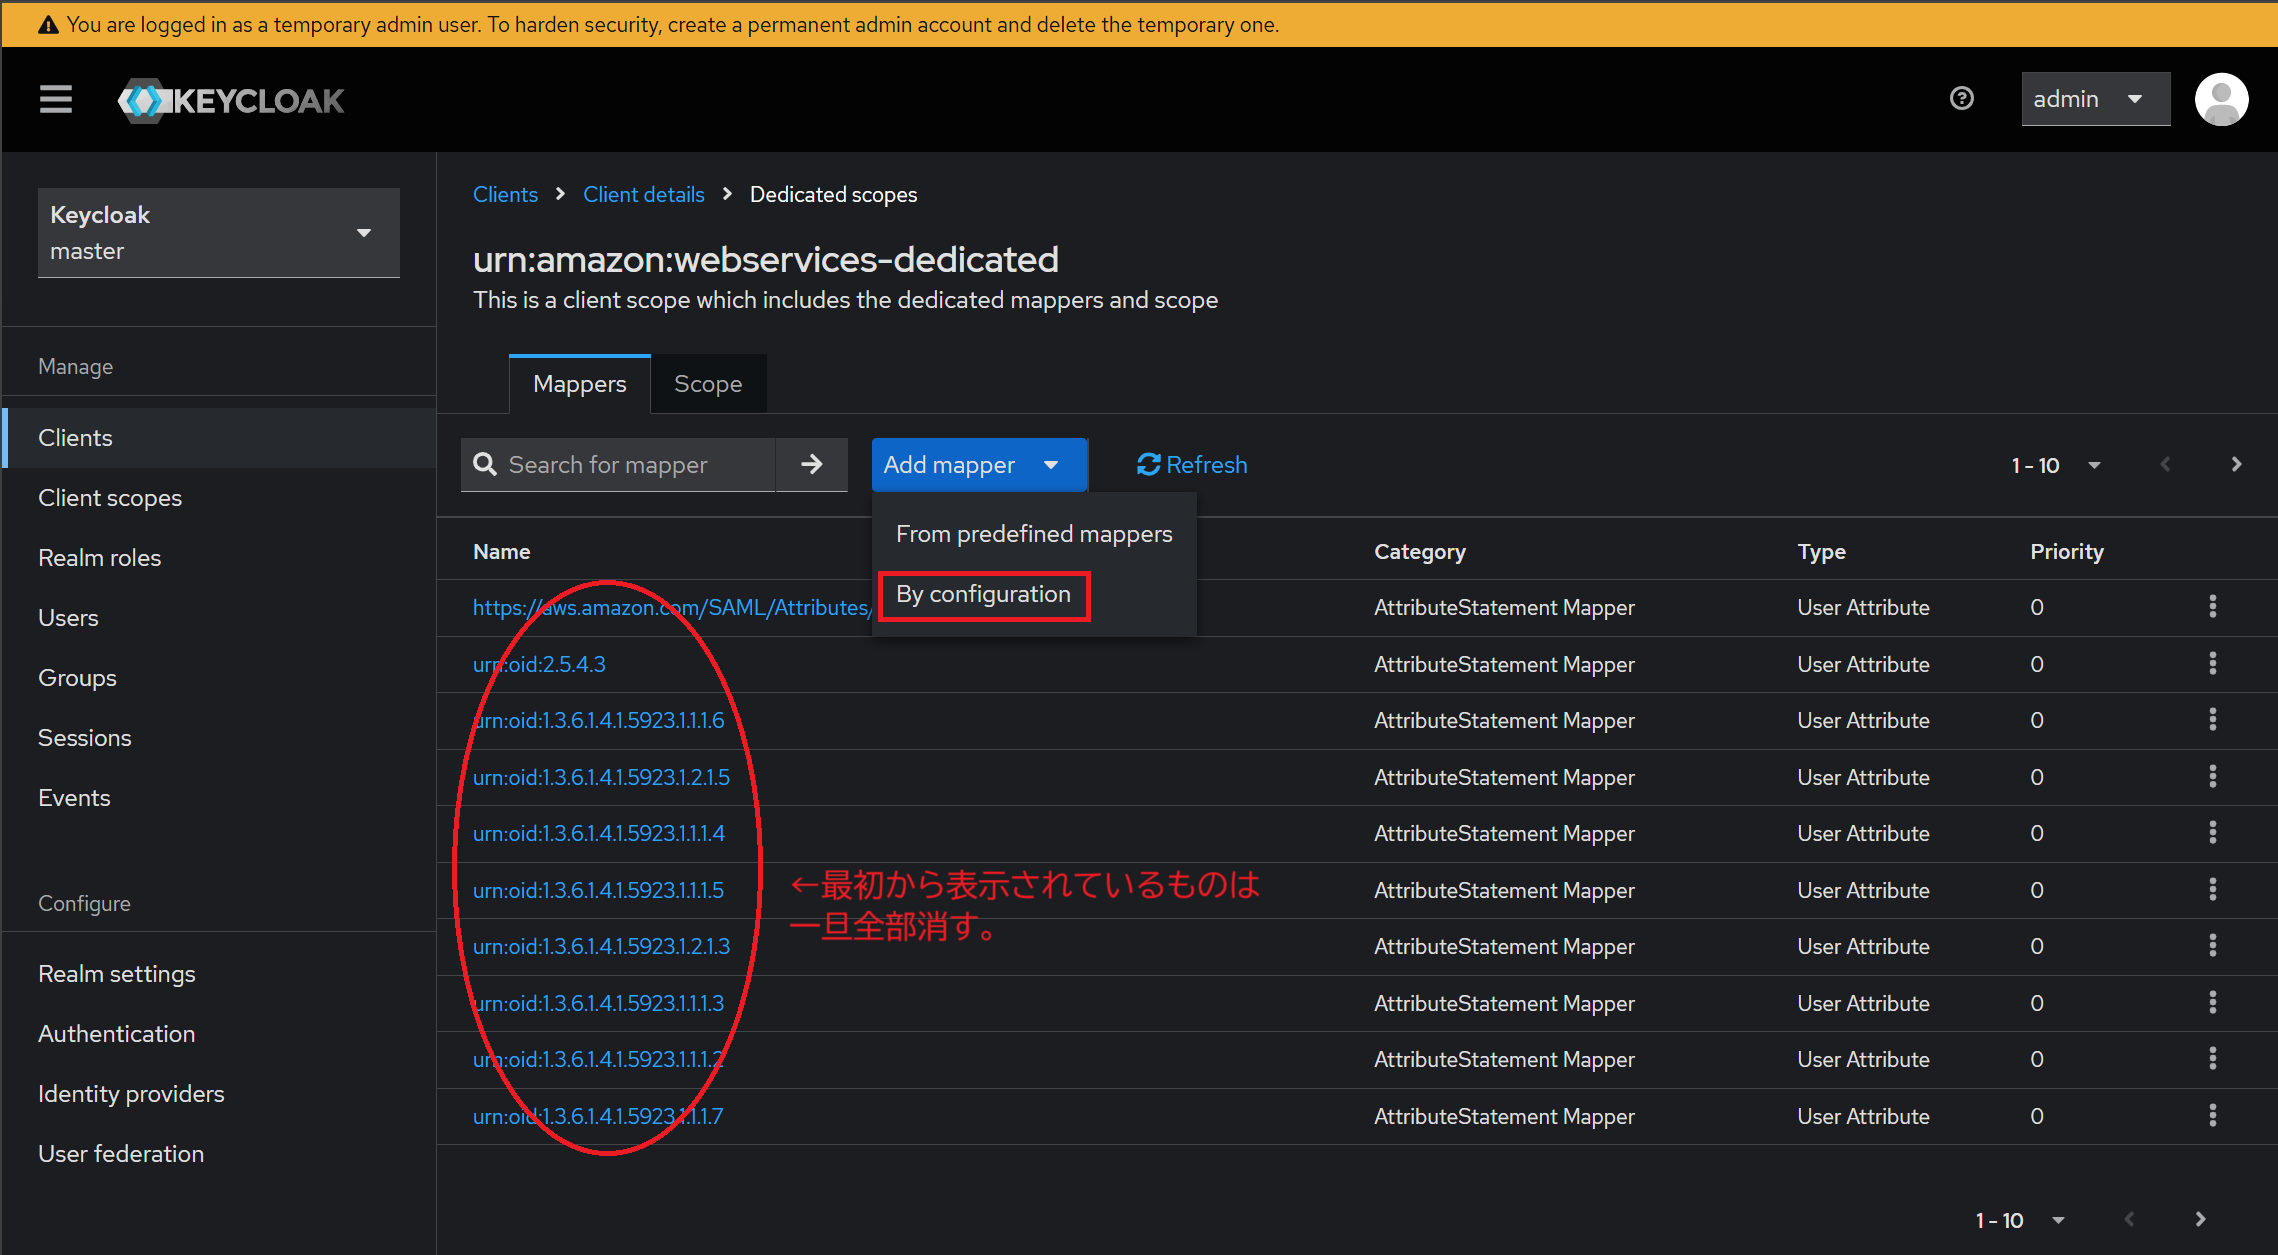Image resolution: width=2278 pixels, height=1255 pixels.
Task: Choose From predefined mappers option
Action: [x=1033, y=534]
